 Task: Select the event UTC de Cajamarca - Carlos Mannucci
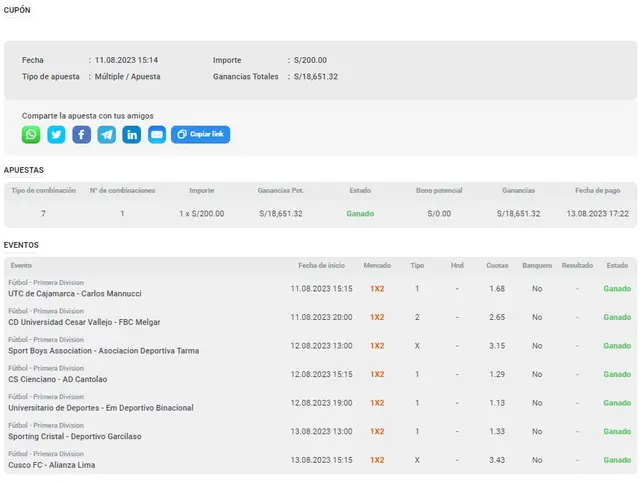click(75, 293)
